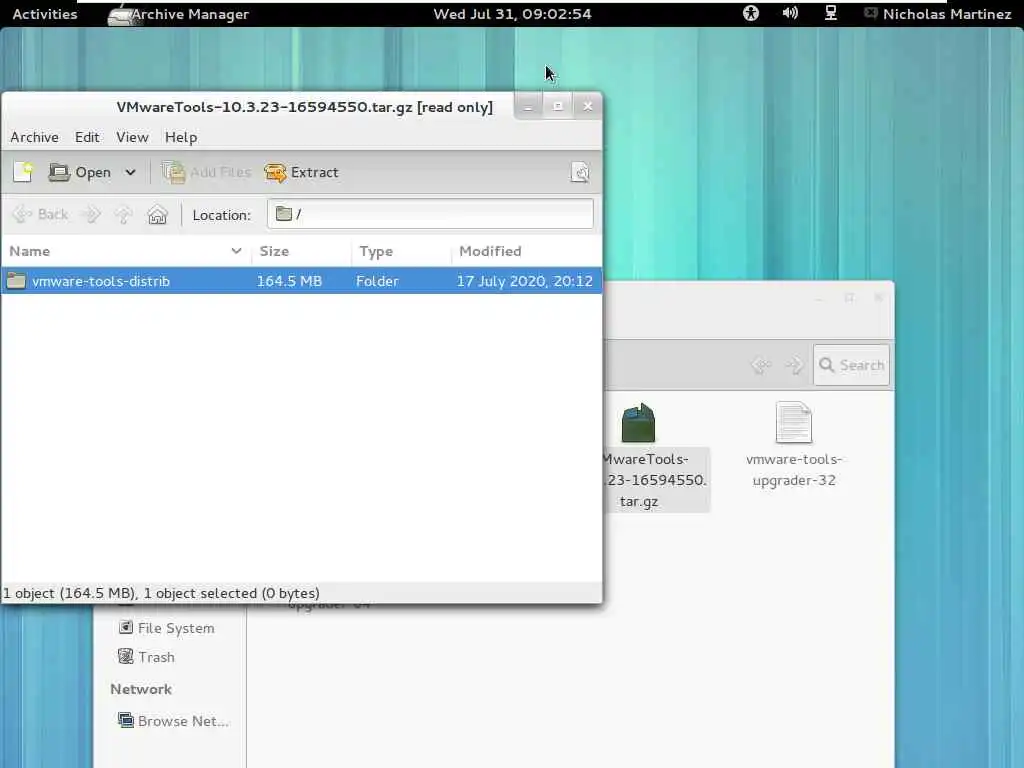Go up one folder level
The height and width of the screenshot is (768, 1024).
[123, 214]
